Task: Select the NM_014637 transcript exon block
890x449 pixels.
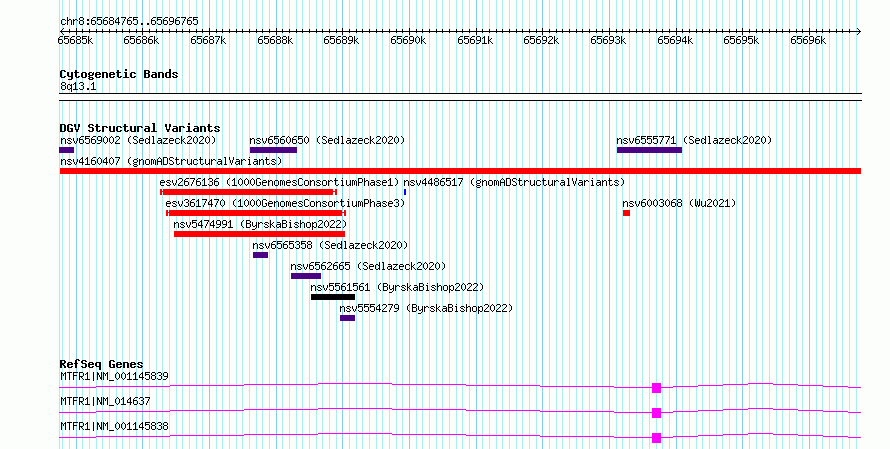Action: click(657, 413)
